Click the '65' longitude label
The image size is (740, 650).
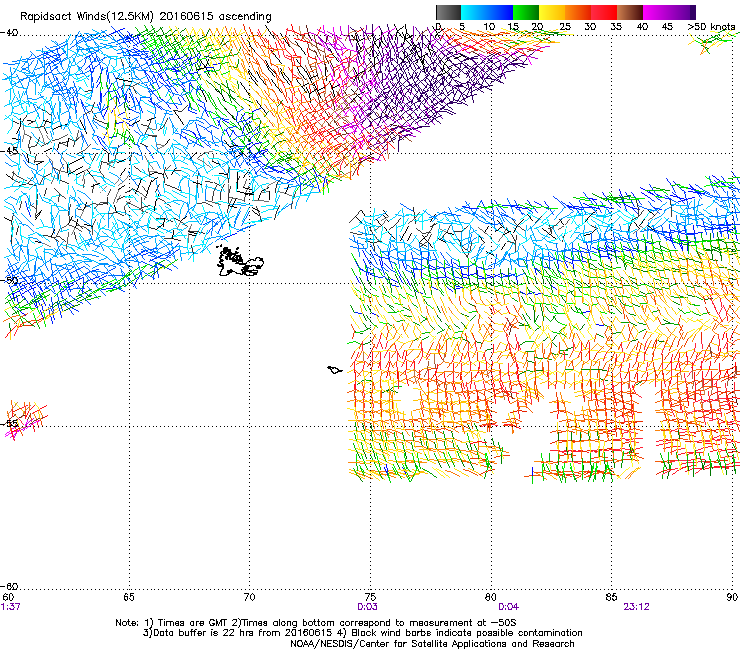(x=129, y=597)
